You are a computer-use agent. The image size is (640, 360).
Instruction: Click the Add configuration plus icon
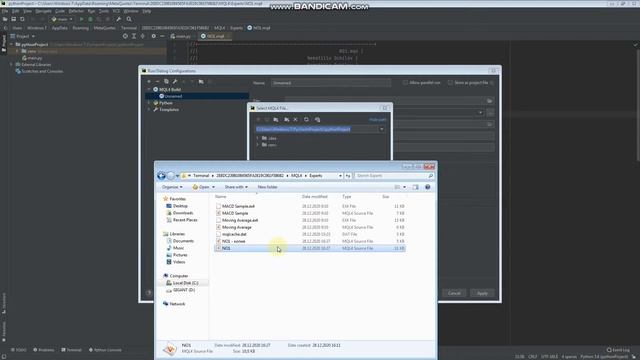(149, 82)
